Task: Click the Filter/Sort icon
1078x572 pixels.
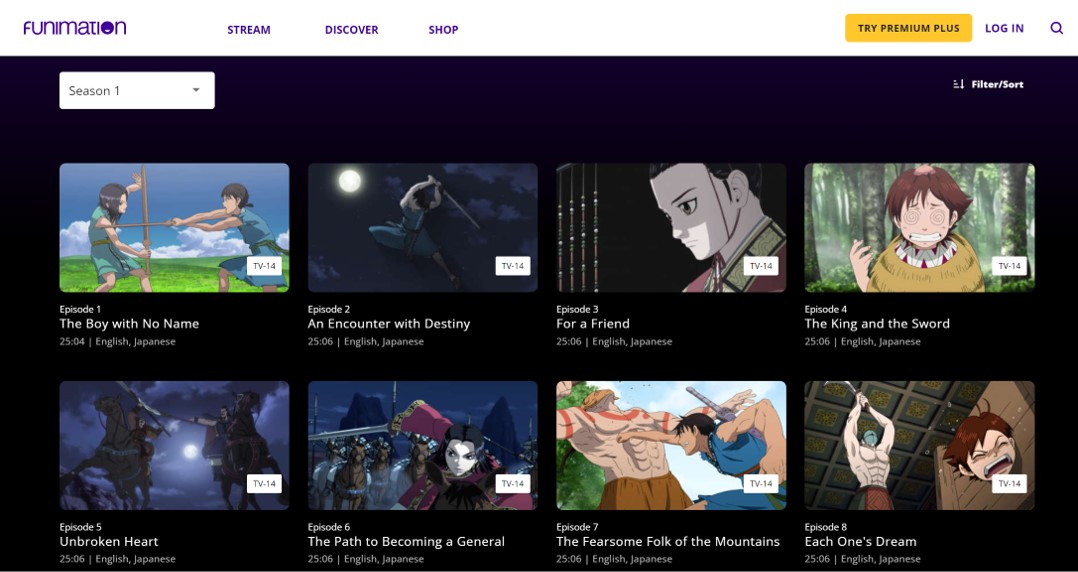Action: tap(958, 84)
